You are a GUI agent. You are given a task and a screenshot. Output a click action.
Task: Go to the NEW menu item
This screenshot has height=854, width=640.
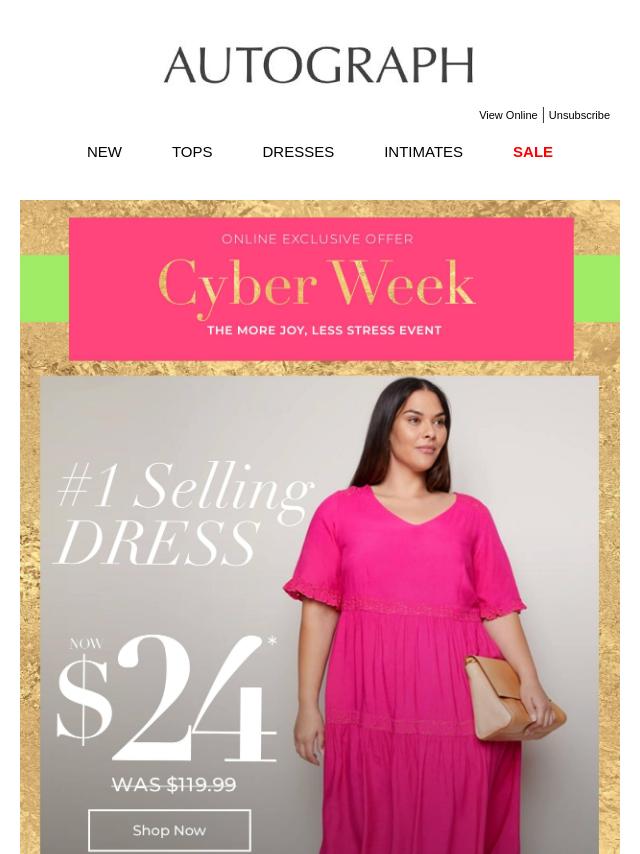point(104,152)
